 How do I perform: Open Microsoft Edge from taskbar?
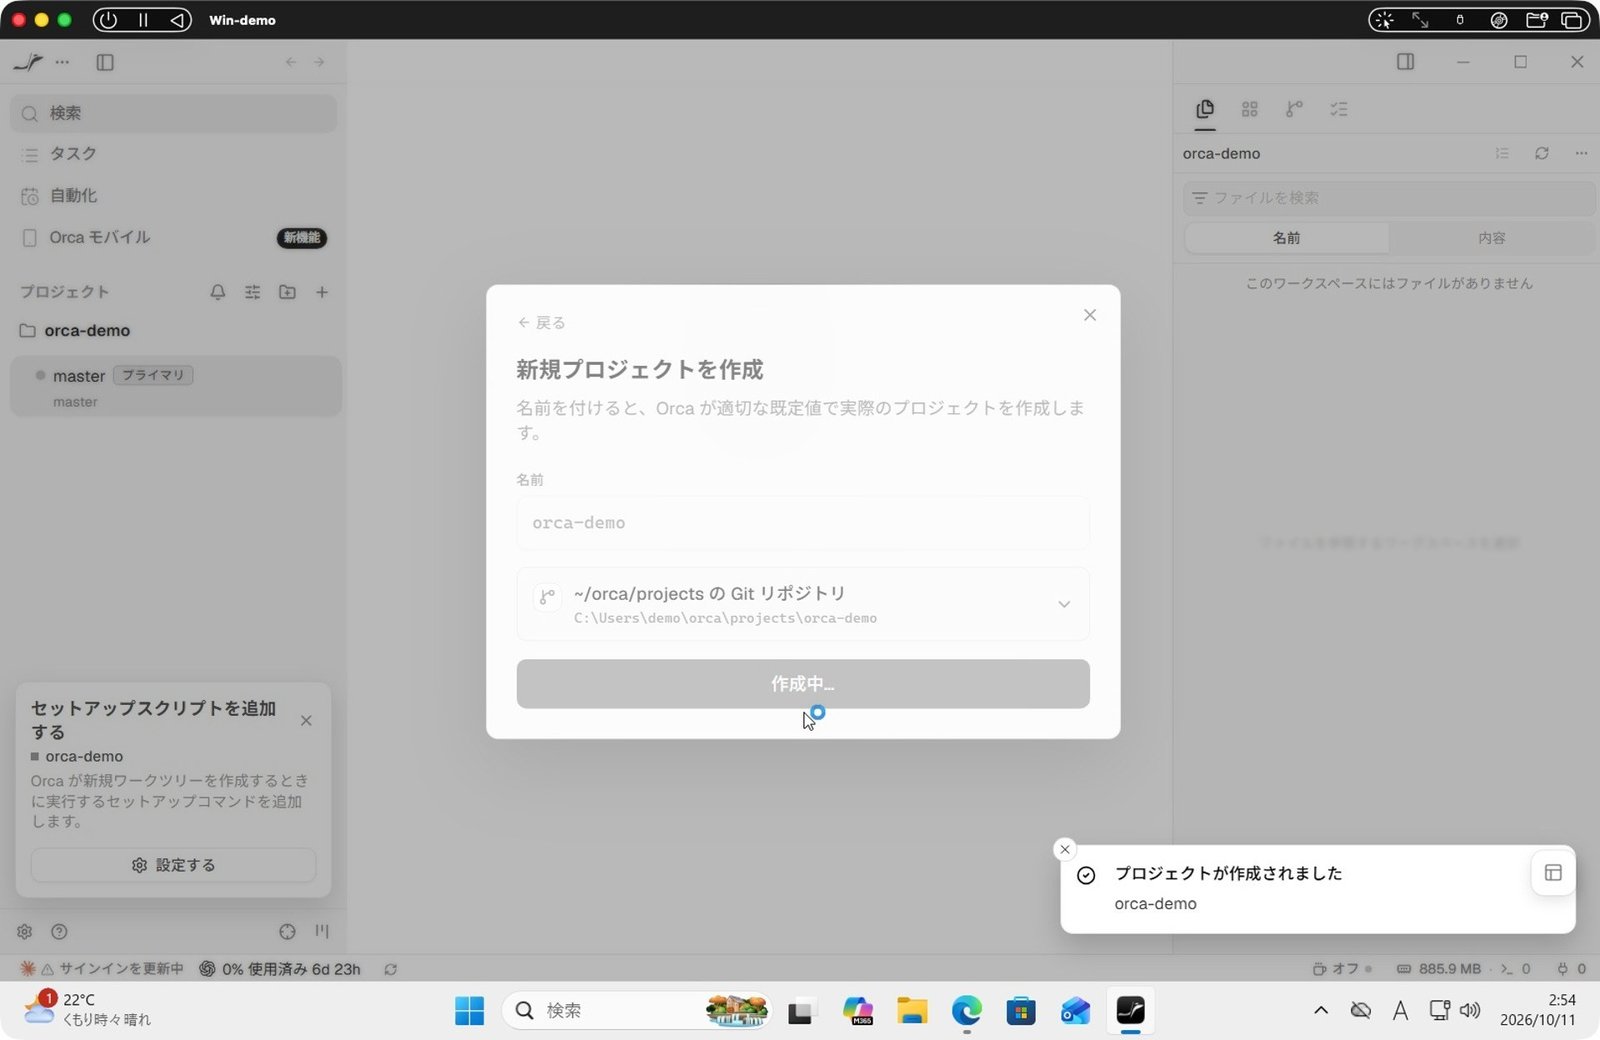966,1011
